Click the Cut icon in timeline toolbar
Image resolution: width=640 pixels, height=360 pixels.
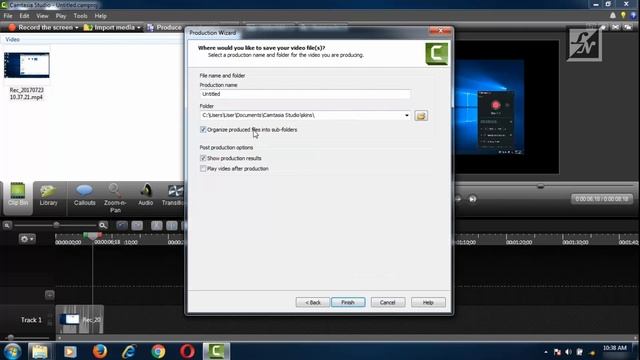coord(157,225)
